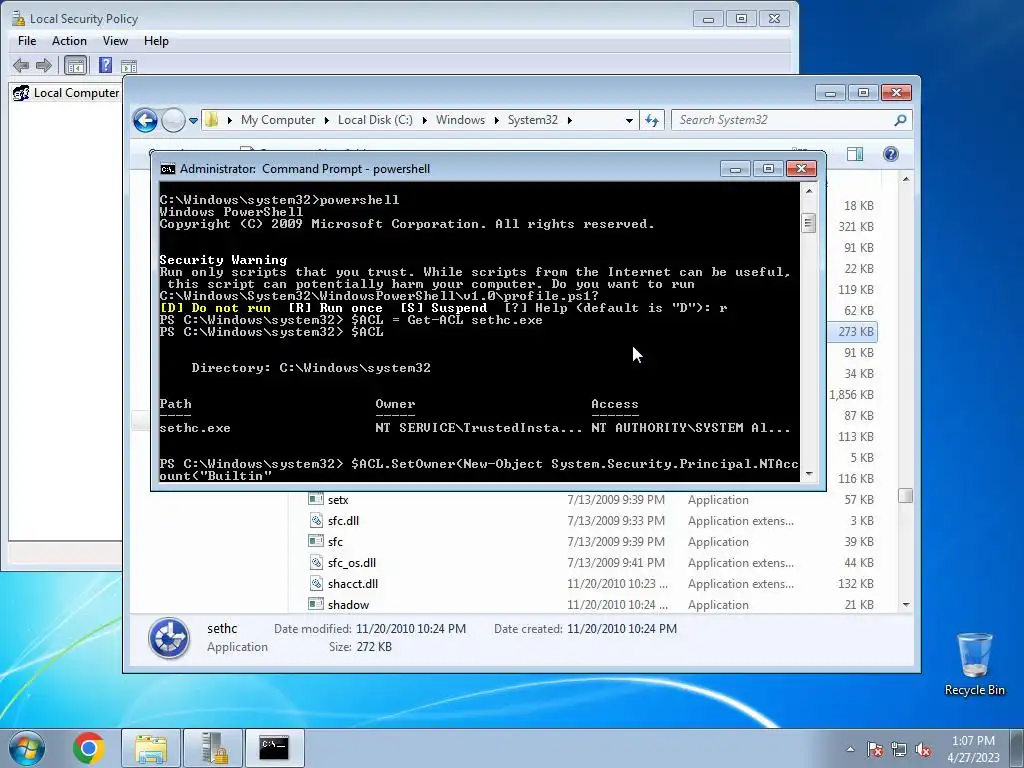Click Windows in address breadcrumb
The height and width of the screenshot is (768, 1024).
click(460, 120)
